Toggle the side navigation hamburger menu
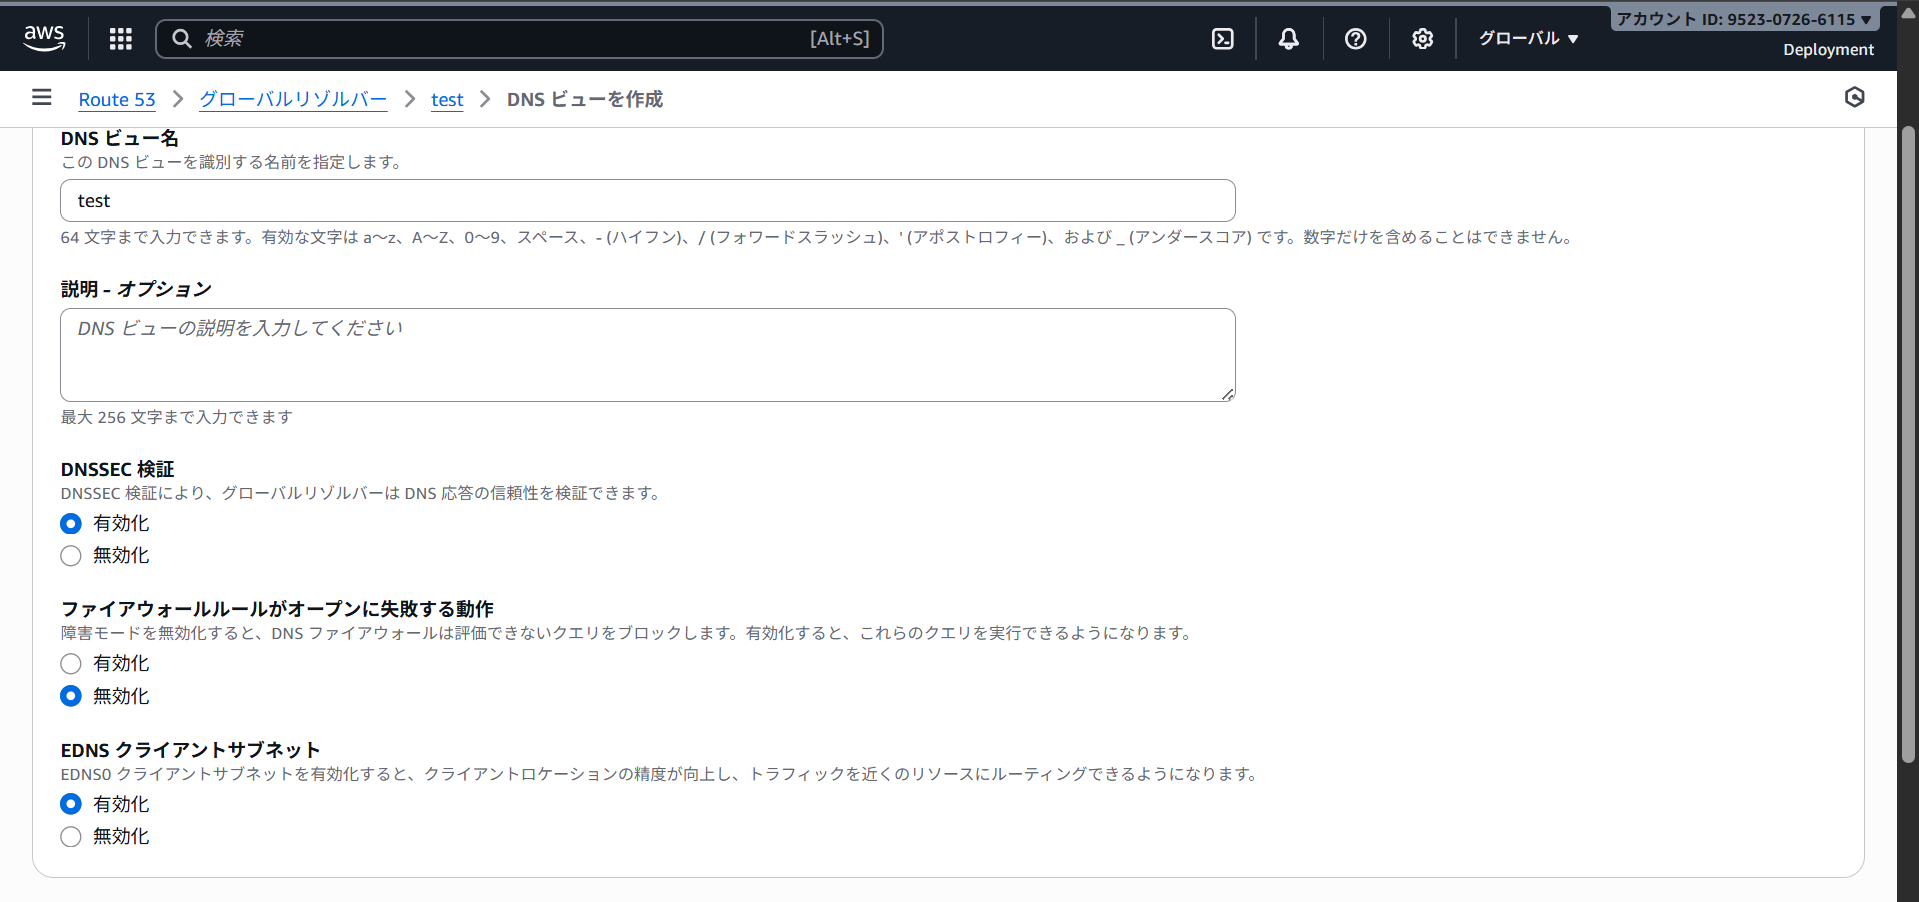Screen dimensions: 1919x902 (41, 97)
